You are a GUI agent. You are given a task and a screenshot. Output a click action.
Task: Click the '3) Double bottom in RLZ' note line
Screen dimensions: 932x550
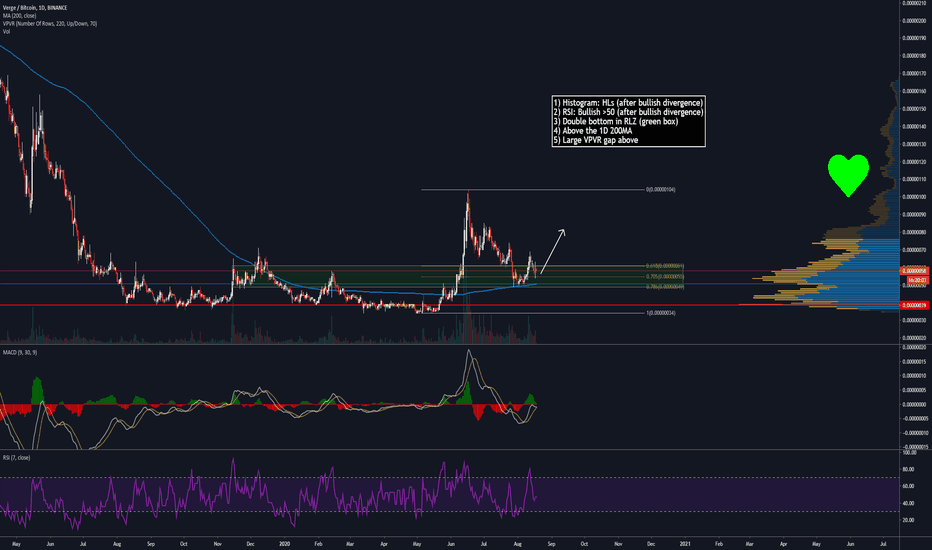pyautogui.click(x=615, y=121)
